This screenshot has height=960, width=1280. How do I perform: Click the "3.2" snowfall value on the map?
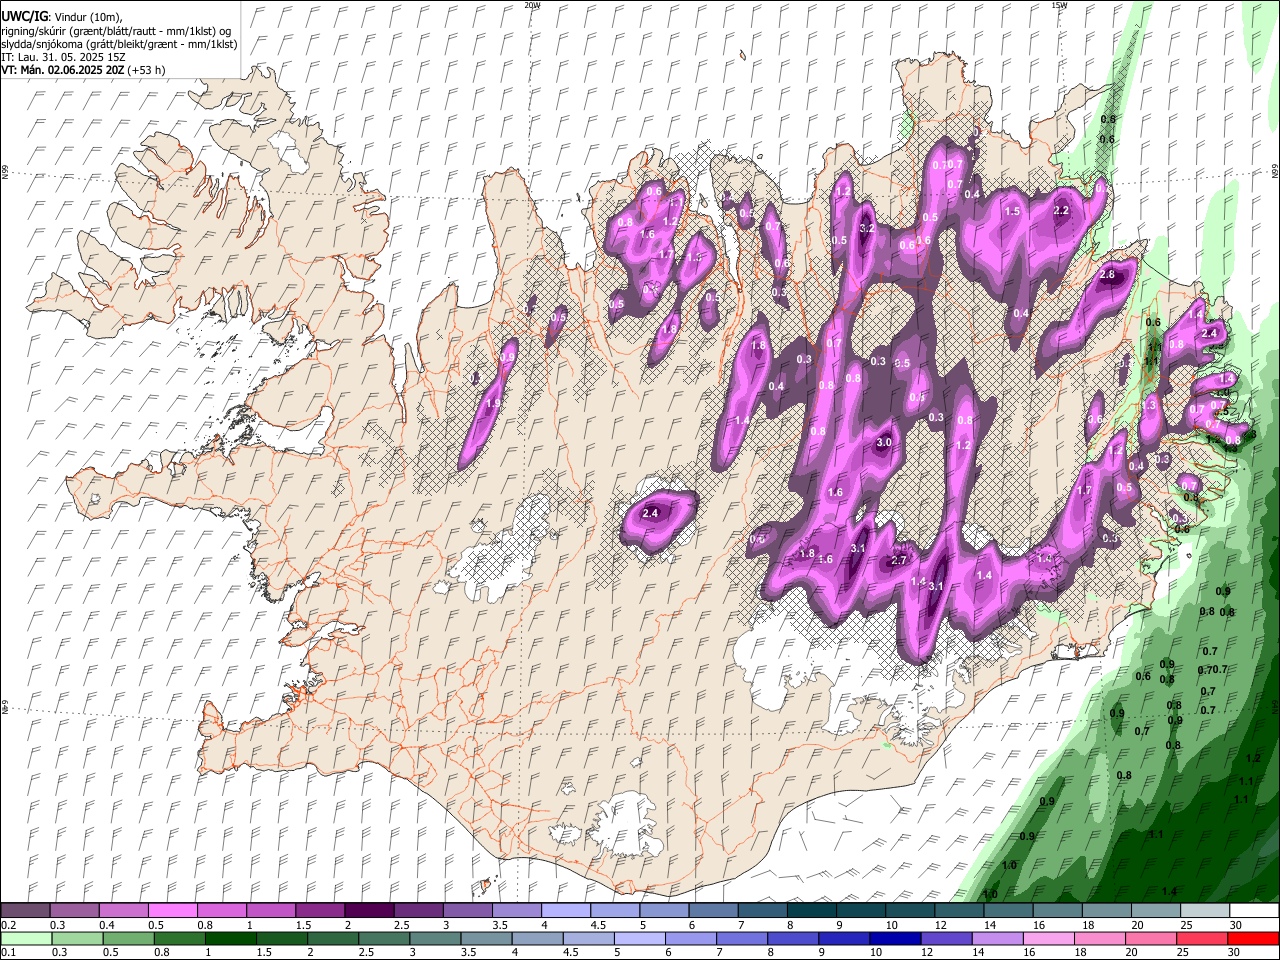(x=867, y=228)
